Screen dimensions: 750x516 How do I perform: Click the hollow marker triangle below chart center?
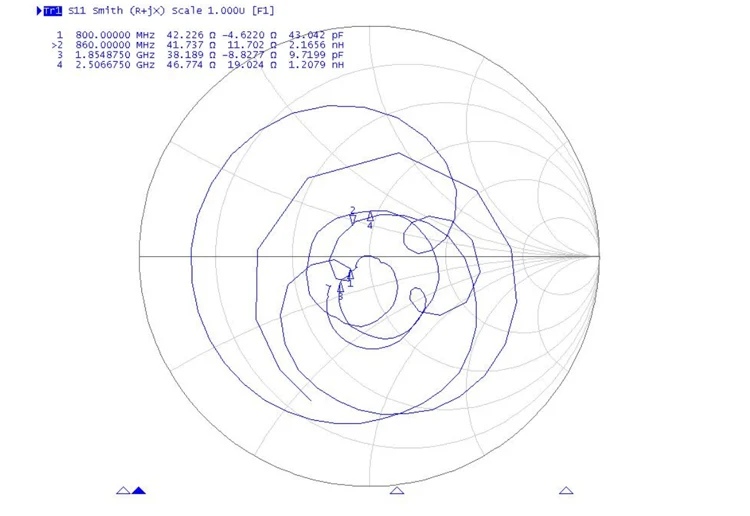coord(397,490)
